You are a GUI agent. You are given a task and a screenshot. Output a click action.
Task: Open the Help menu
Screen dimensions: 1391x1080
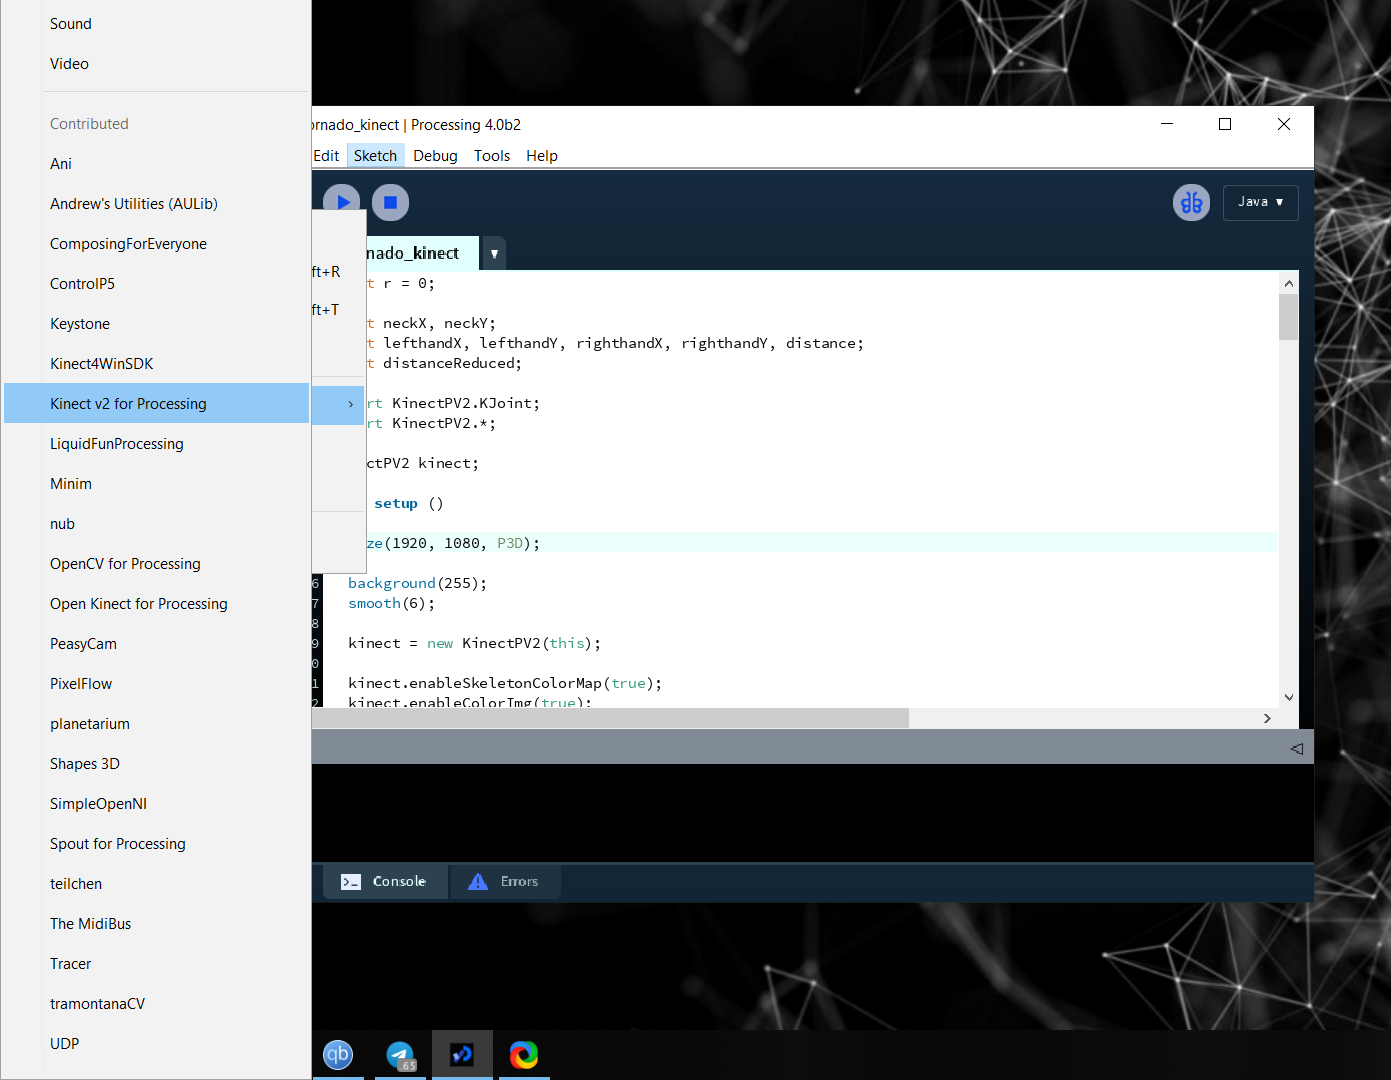pos(542,156)
